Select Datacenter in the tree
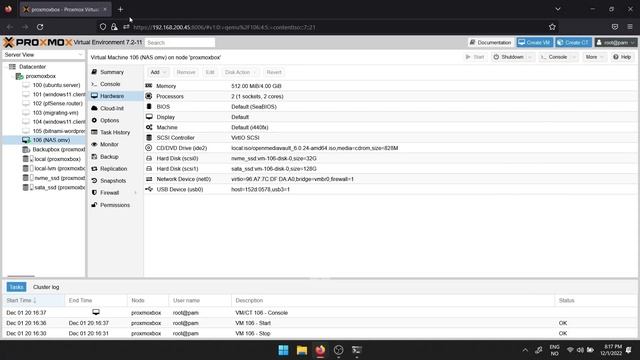640x360 pixels. click(x=32, y=67)
